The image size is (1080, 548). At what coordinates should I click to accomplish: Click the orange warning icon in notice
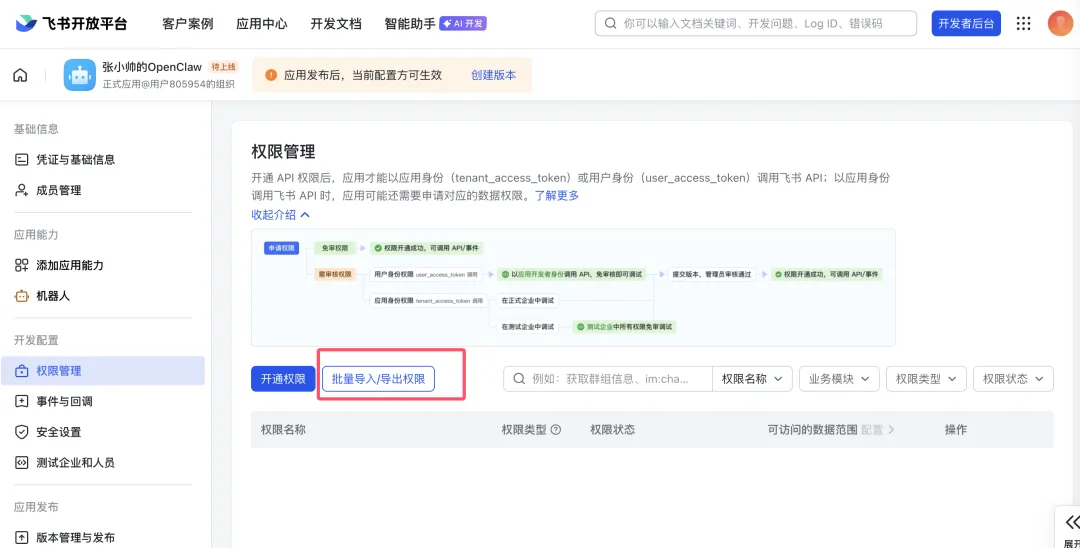click(271, 75)
